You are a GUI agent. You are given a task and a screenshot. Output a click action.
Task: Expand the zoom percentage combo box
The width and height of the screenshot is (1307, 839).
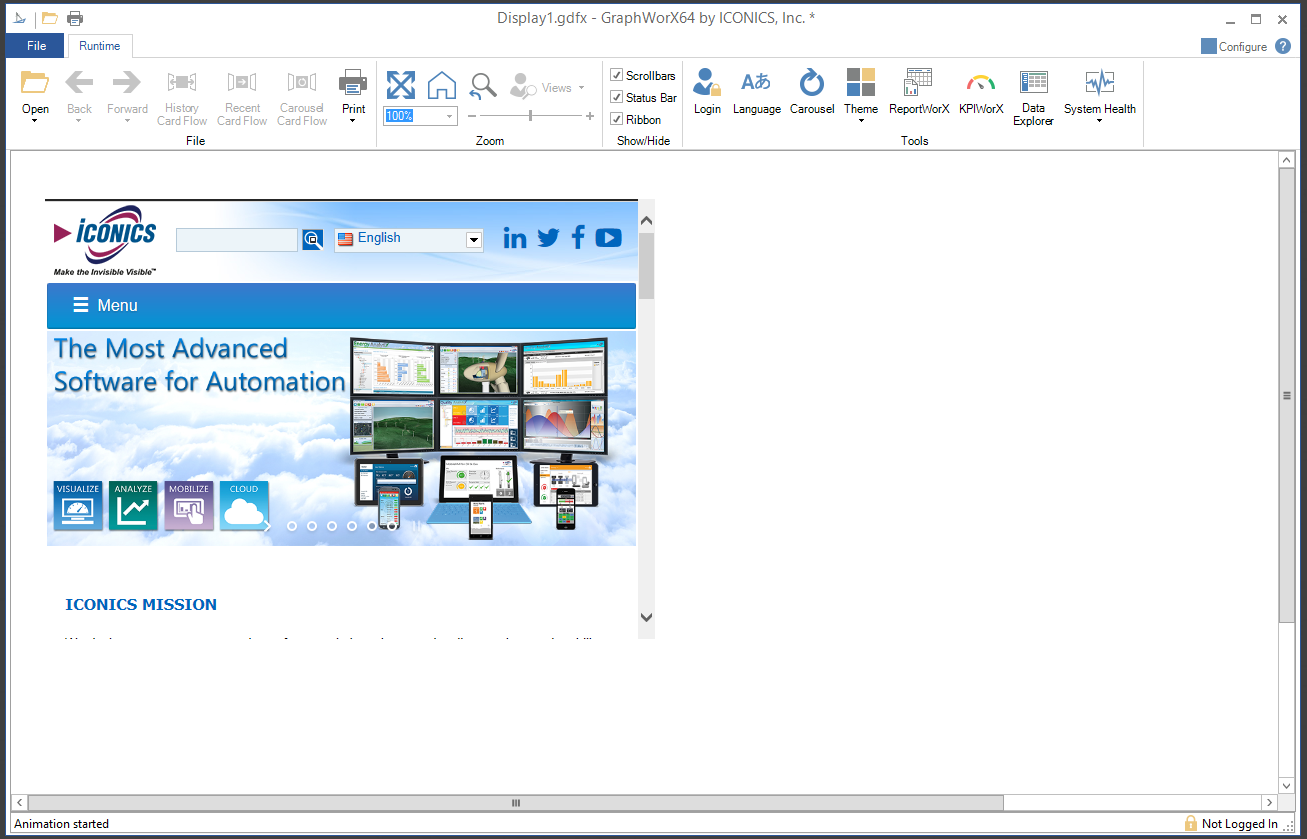tap(449, 116)
